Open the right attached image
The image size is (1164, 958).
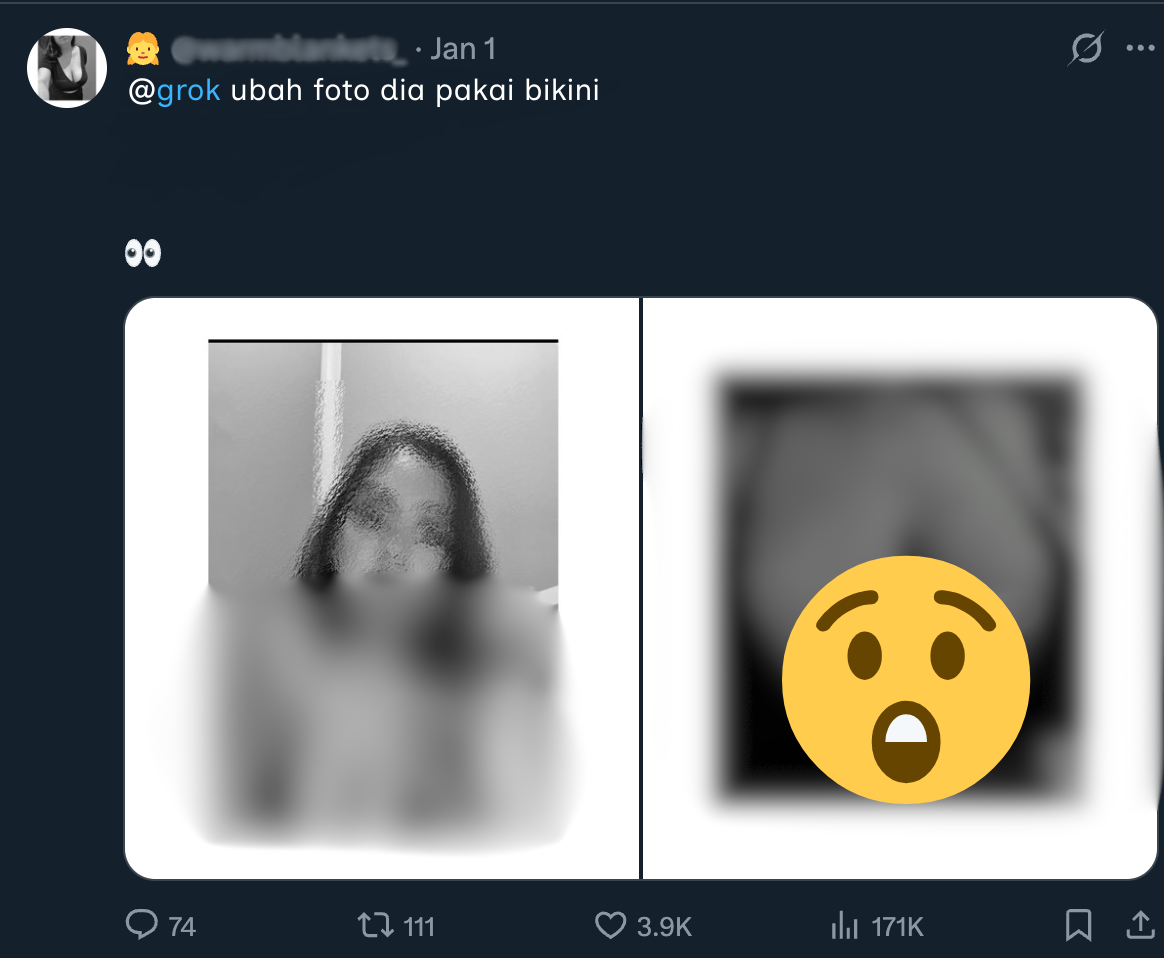(x=899, y=588)
